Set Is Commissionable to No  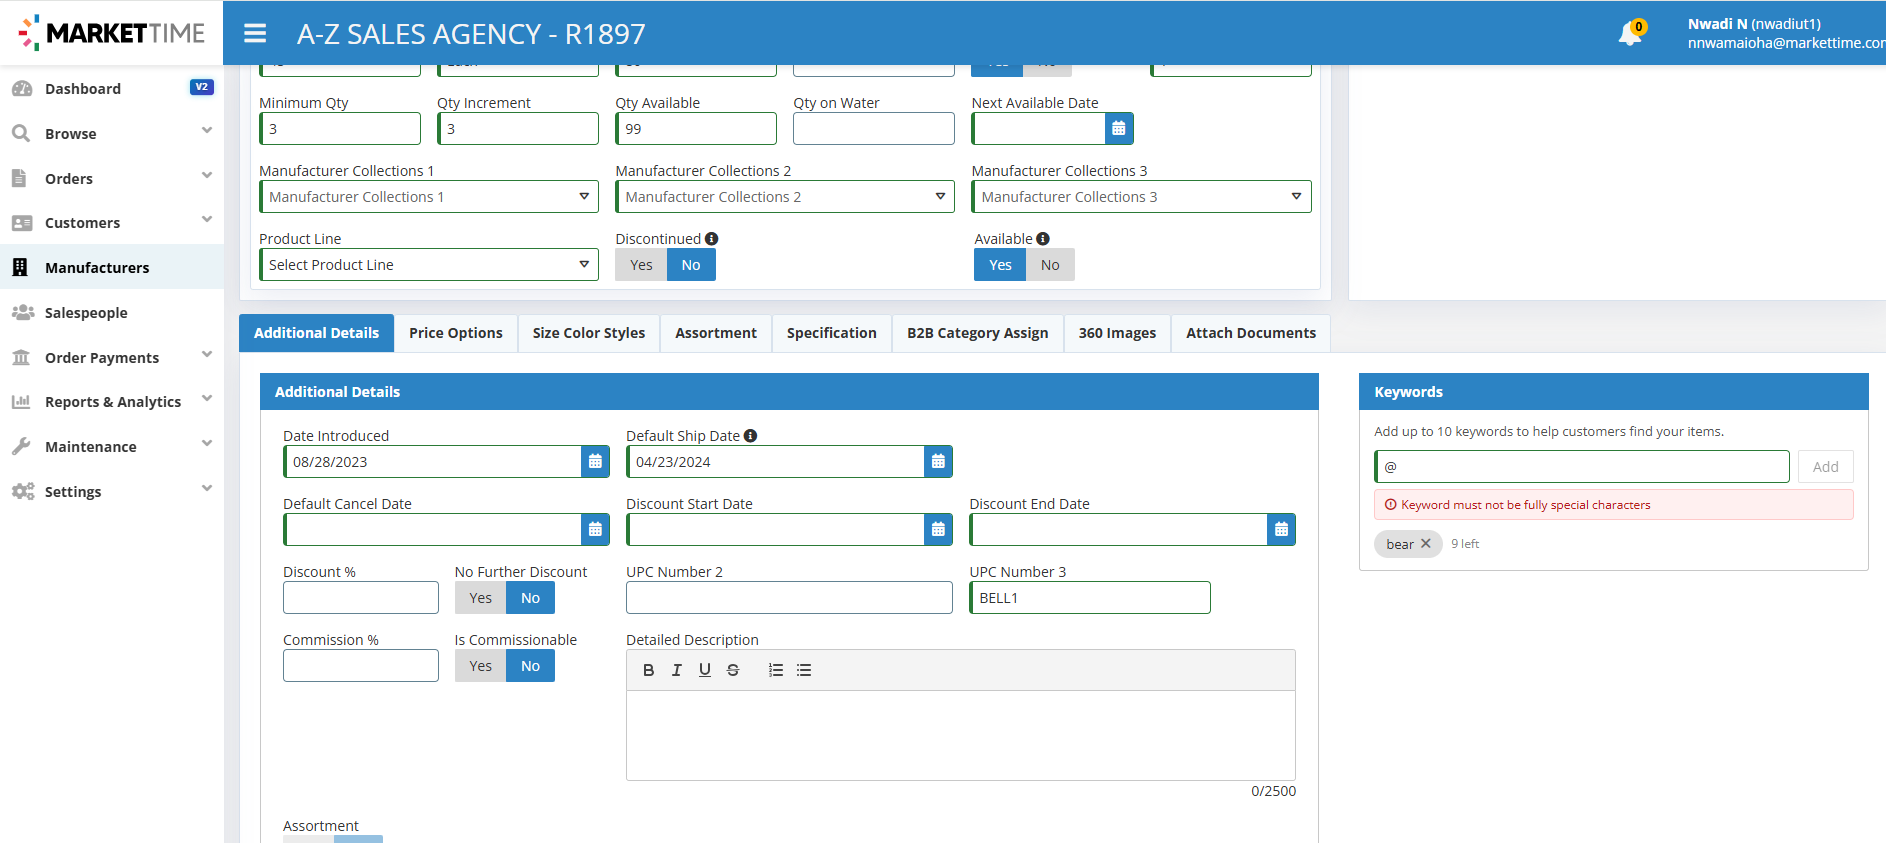point(530,666)
